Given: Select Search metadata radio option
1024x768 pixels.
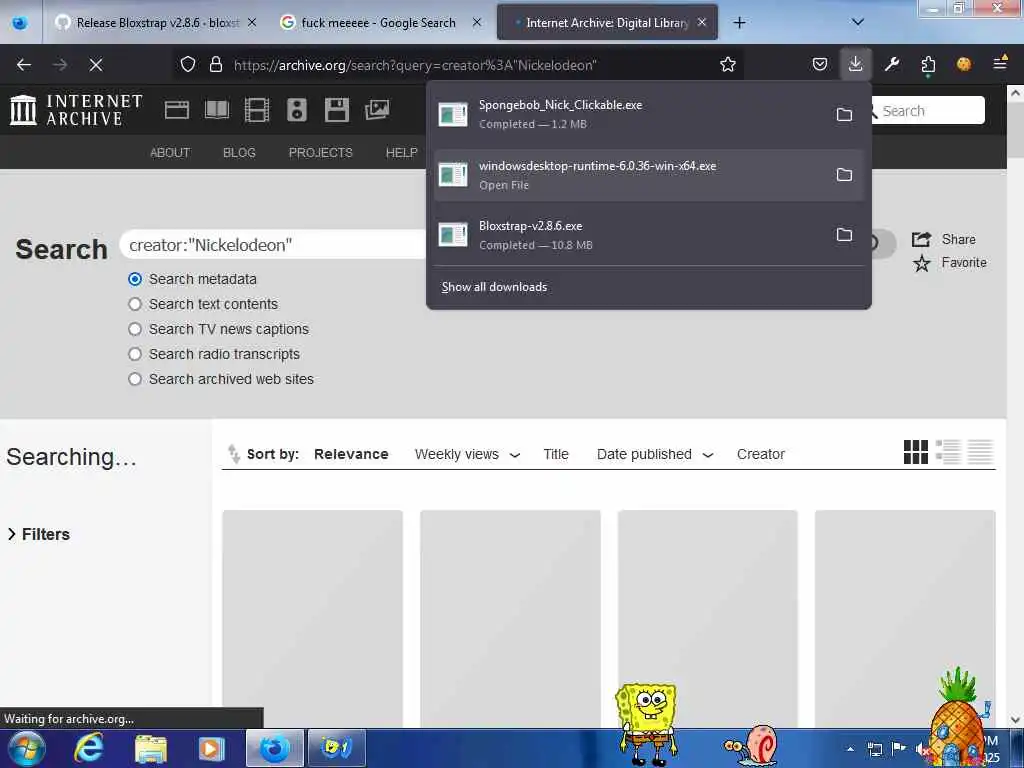Looking at the screenshot, I should coord(135,279).
